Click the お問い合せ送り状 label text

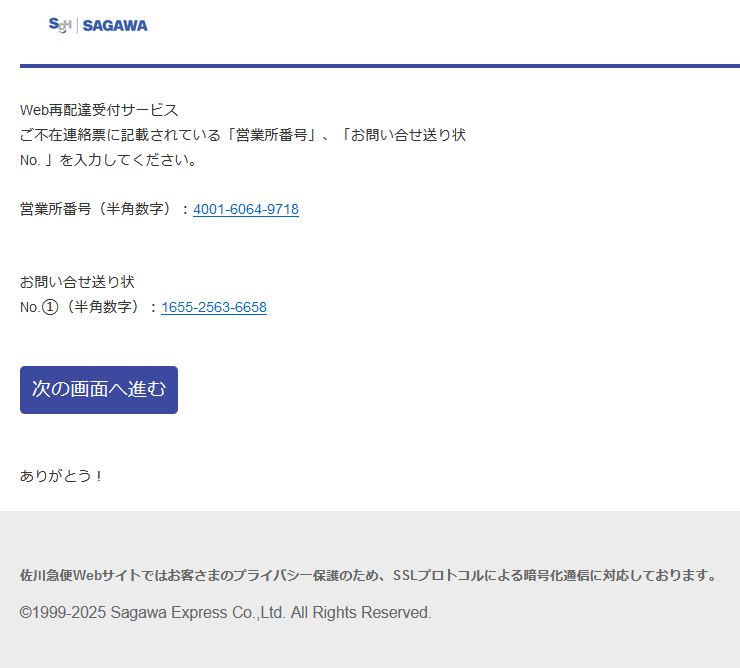(x=77, y=282)
